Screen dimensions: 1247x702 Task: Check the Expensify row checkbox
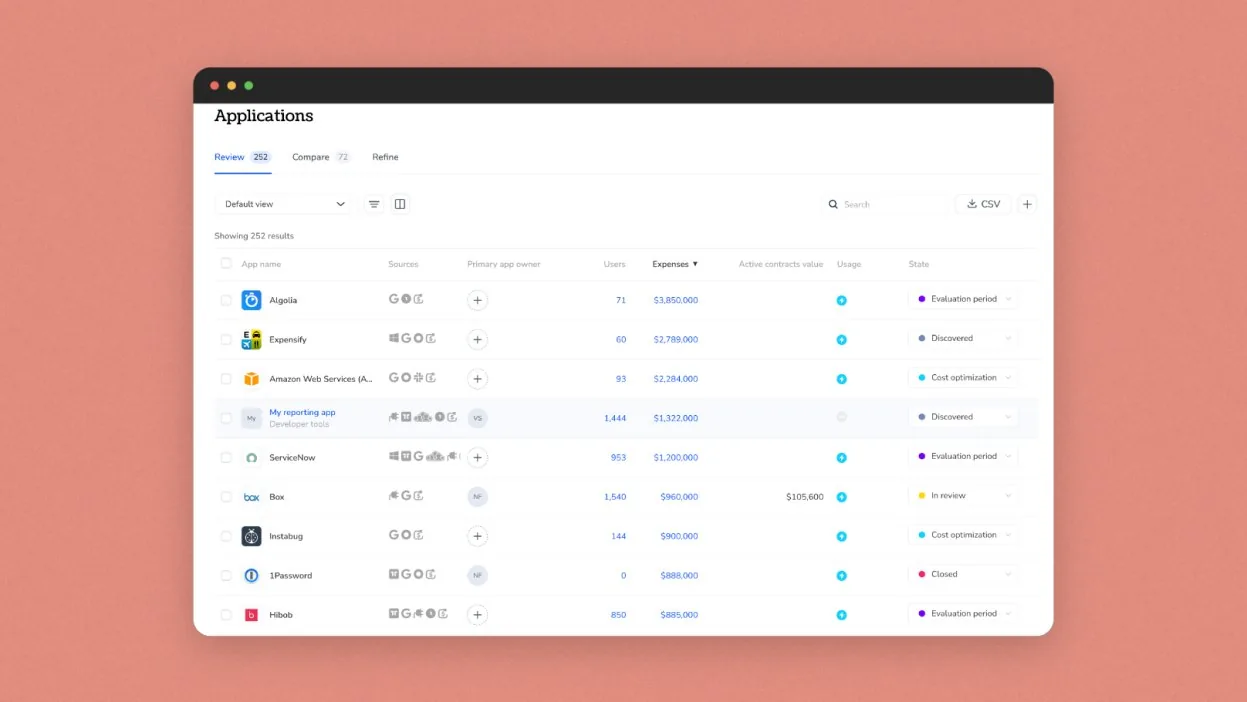coord(226,339)
